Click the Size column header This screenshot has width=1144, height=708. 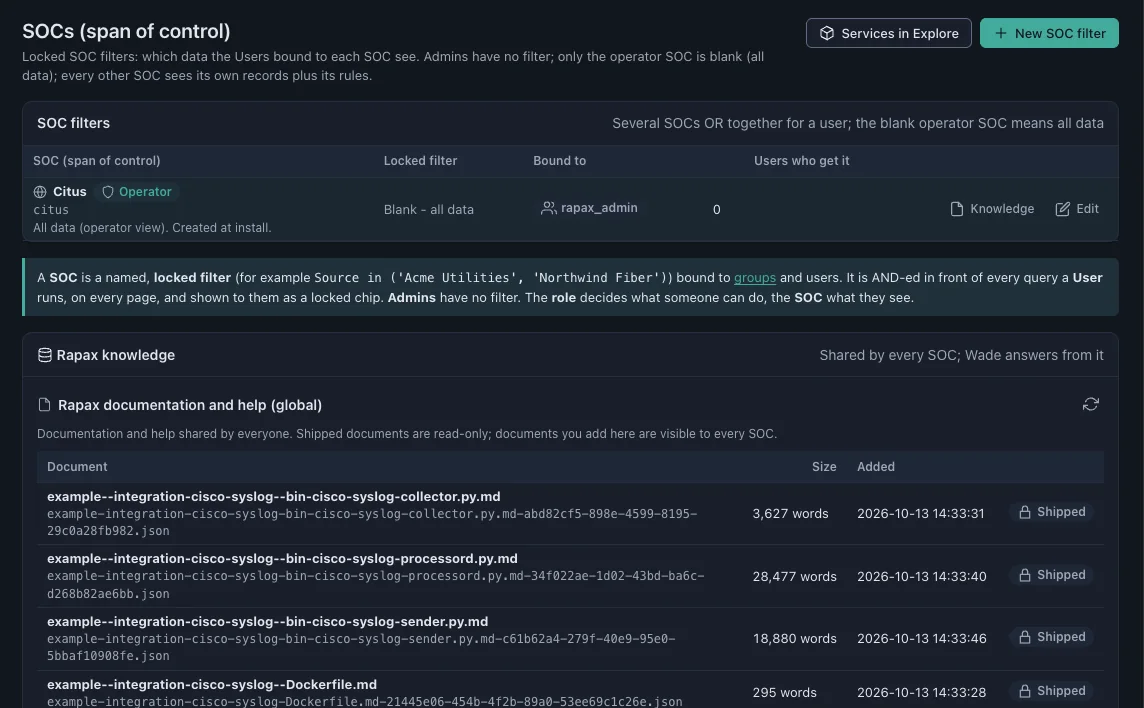coord(824,466)
